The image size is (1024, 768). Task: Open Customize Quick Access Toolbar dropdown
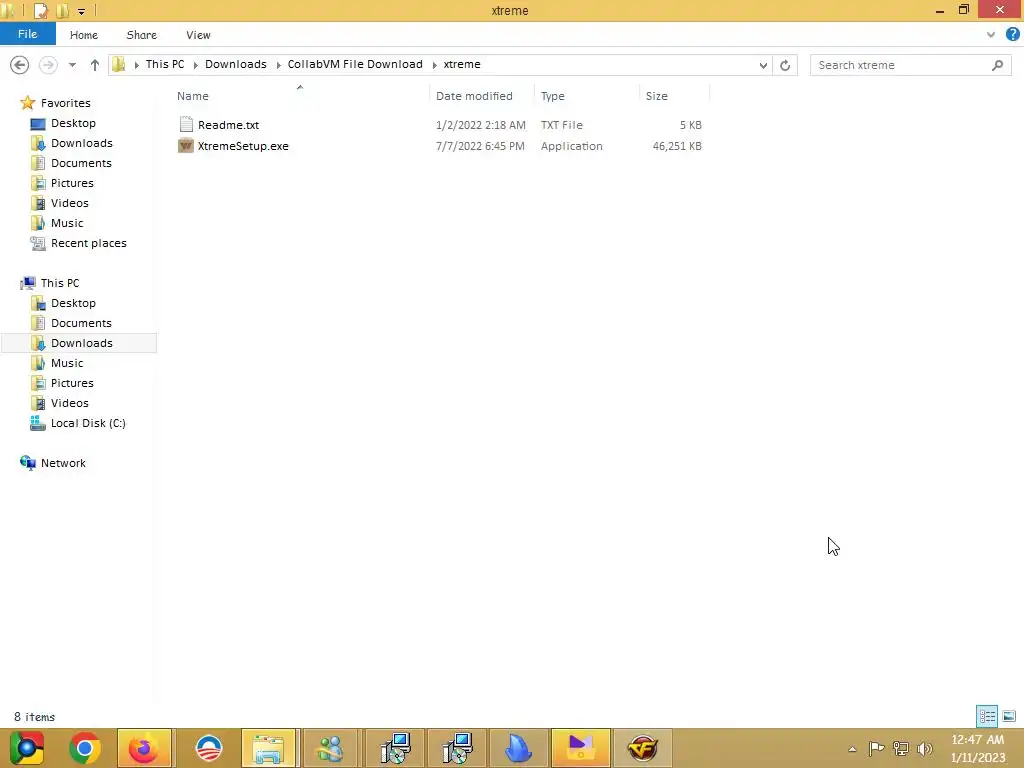click(81, 11)
